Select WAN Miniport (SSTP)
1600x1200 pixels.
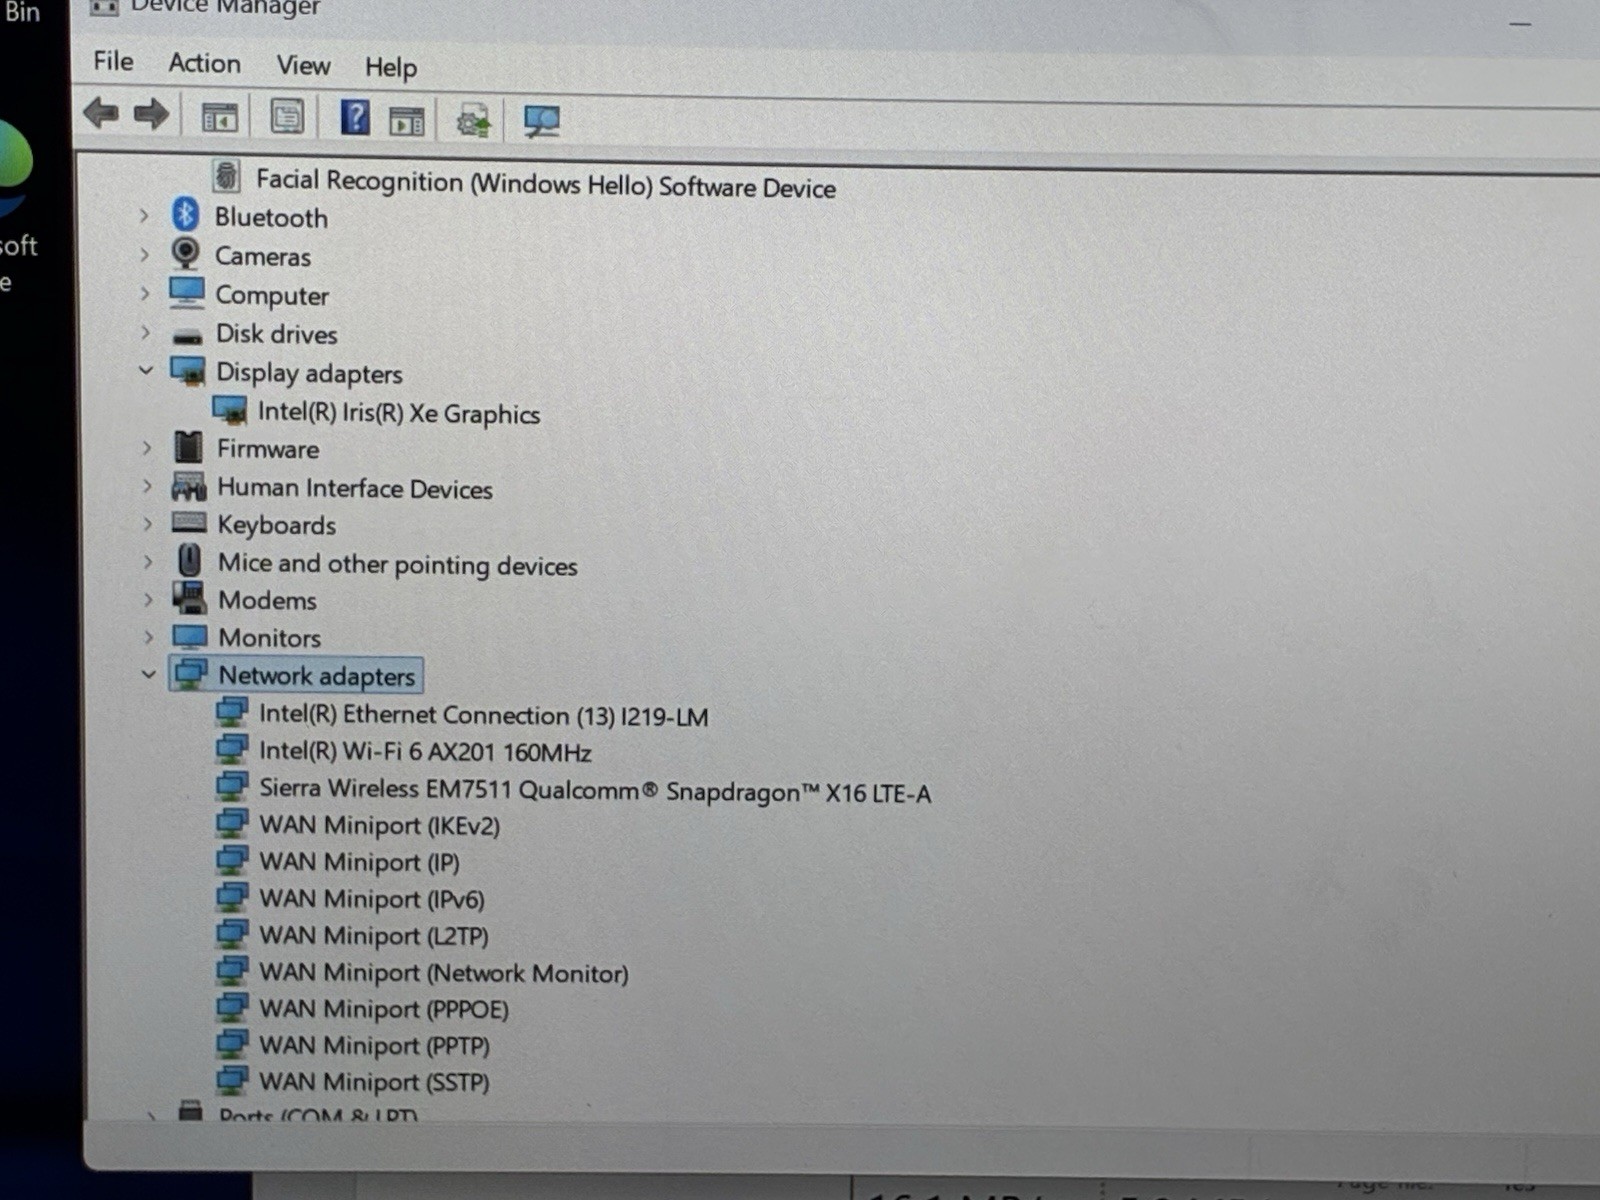click(x=374, y=1081)
